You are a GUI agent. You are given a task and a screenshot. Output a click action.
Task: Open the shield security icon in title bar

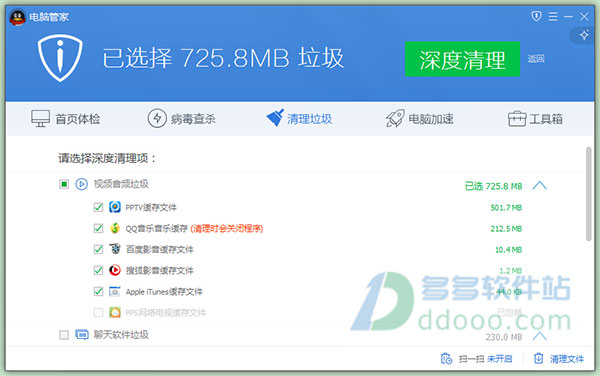click(536, 16)
